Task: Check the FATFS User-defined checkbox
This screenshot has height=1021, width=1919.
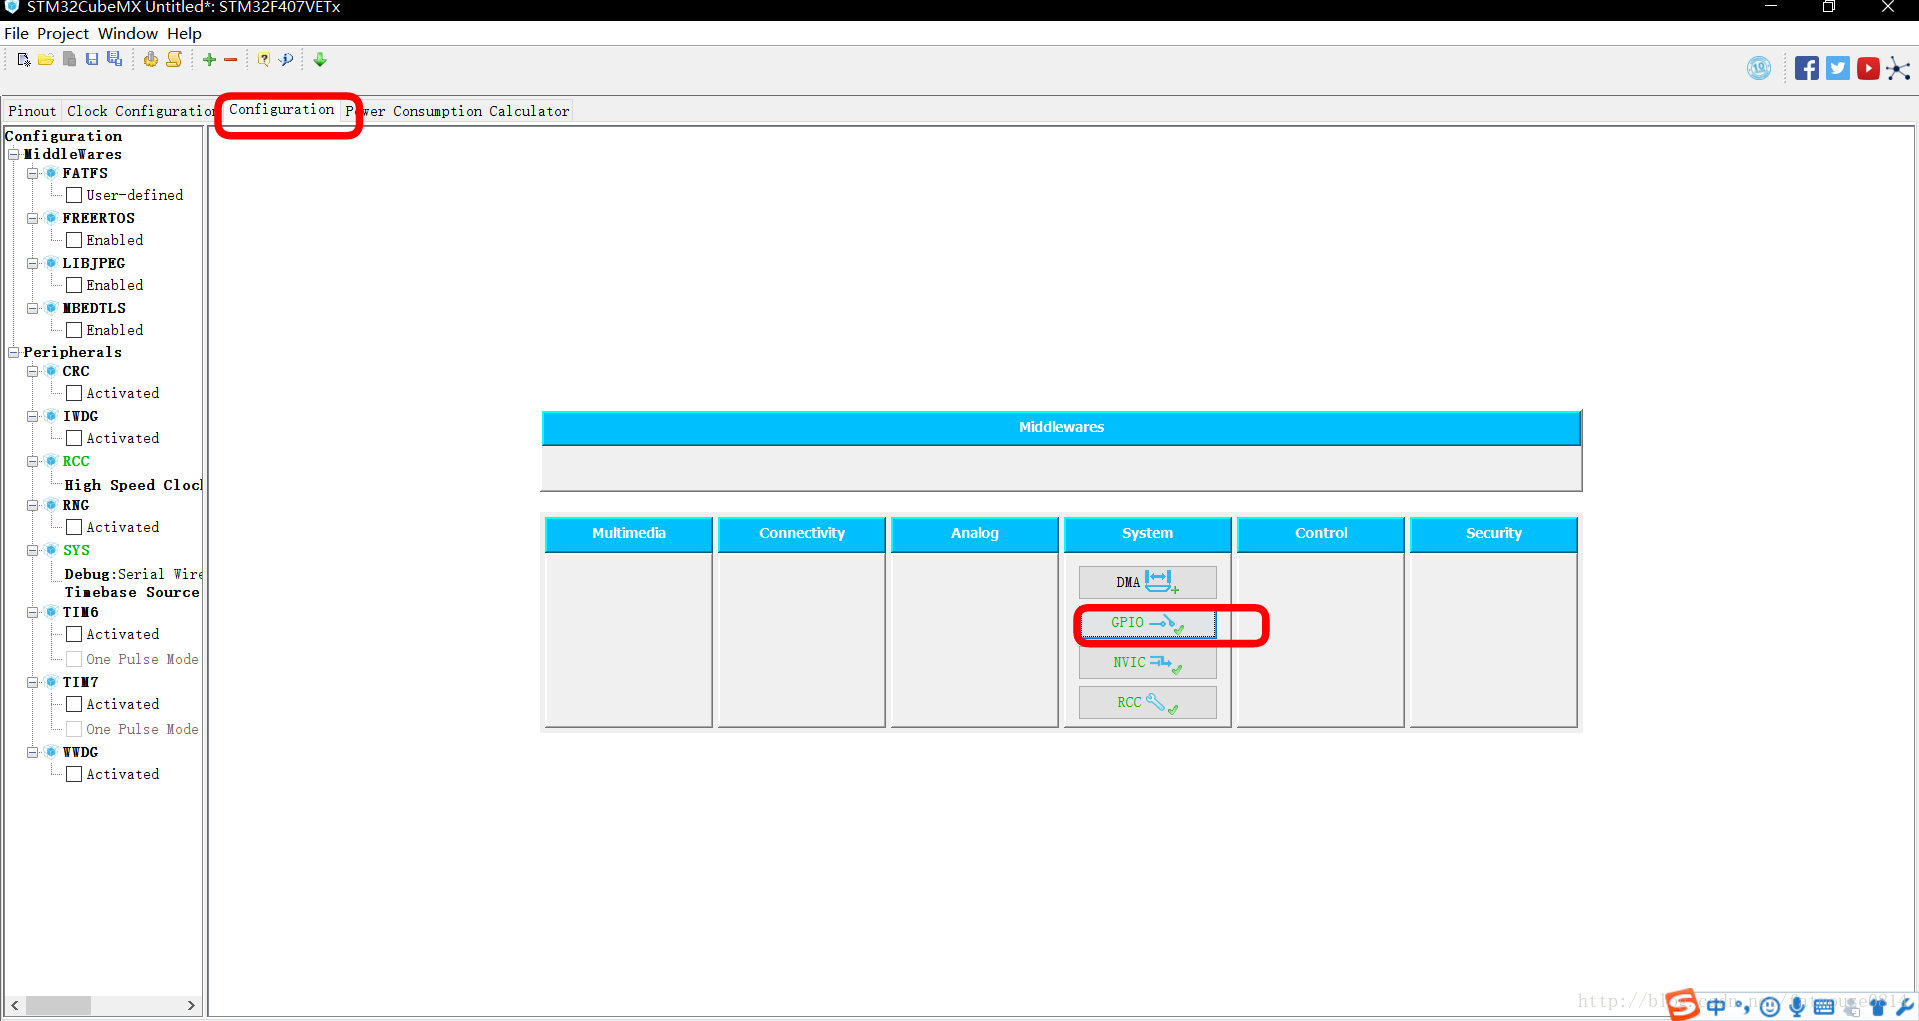Action: pos(74,195)
